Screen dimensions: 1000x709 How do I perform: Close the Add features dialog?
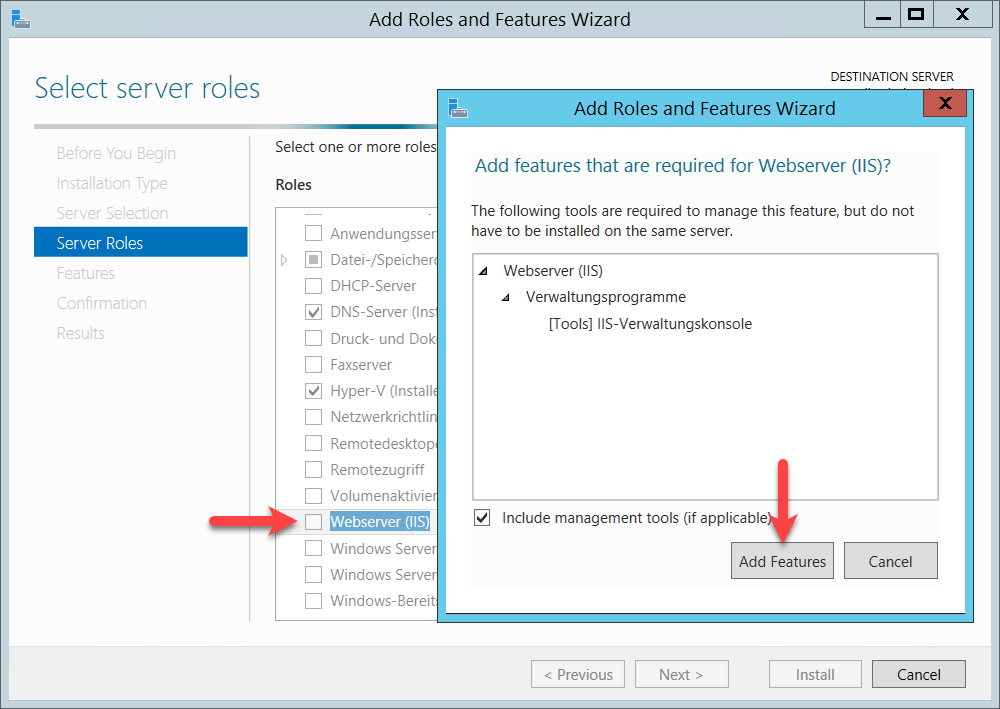click(x=944, y=105)
